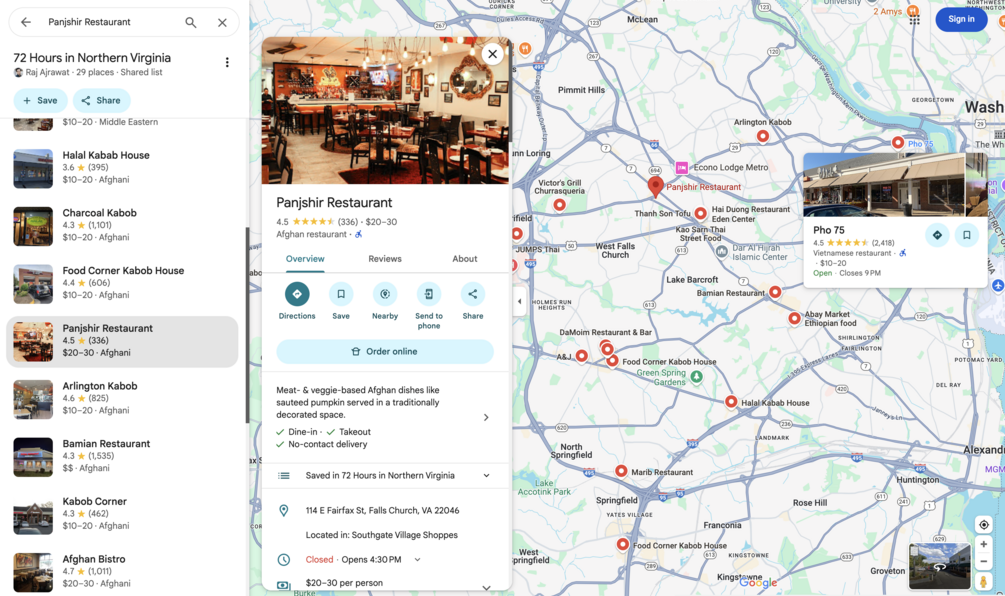Switch to the Reviews tab
Viewport: 1005px width, 596px height.
[x=385, y=259]
